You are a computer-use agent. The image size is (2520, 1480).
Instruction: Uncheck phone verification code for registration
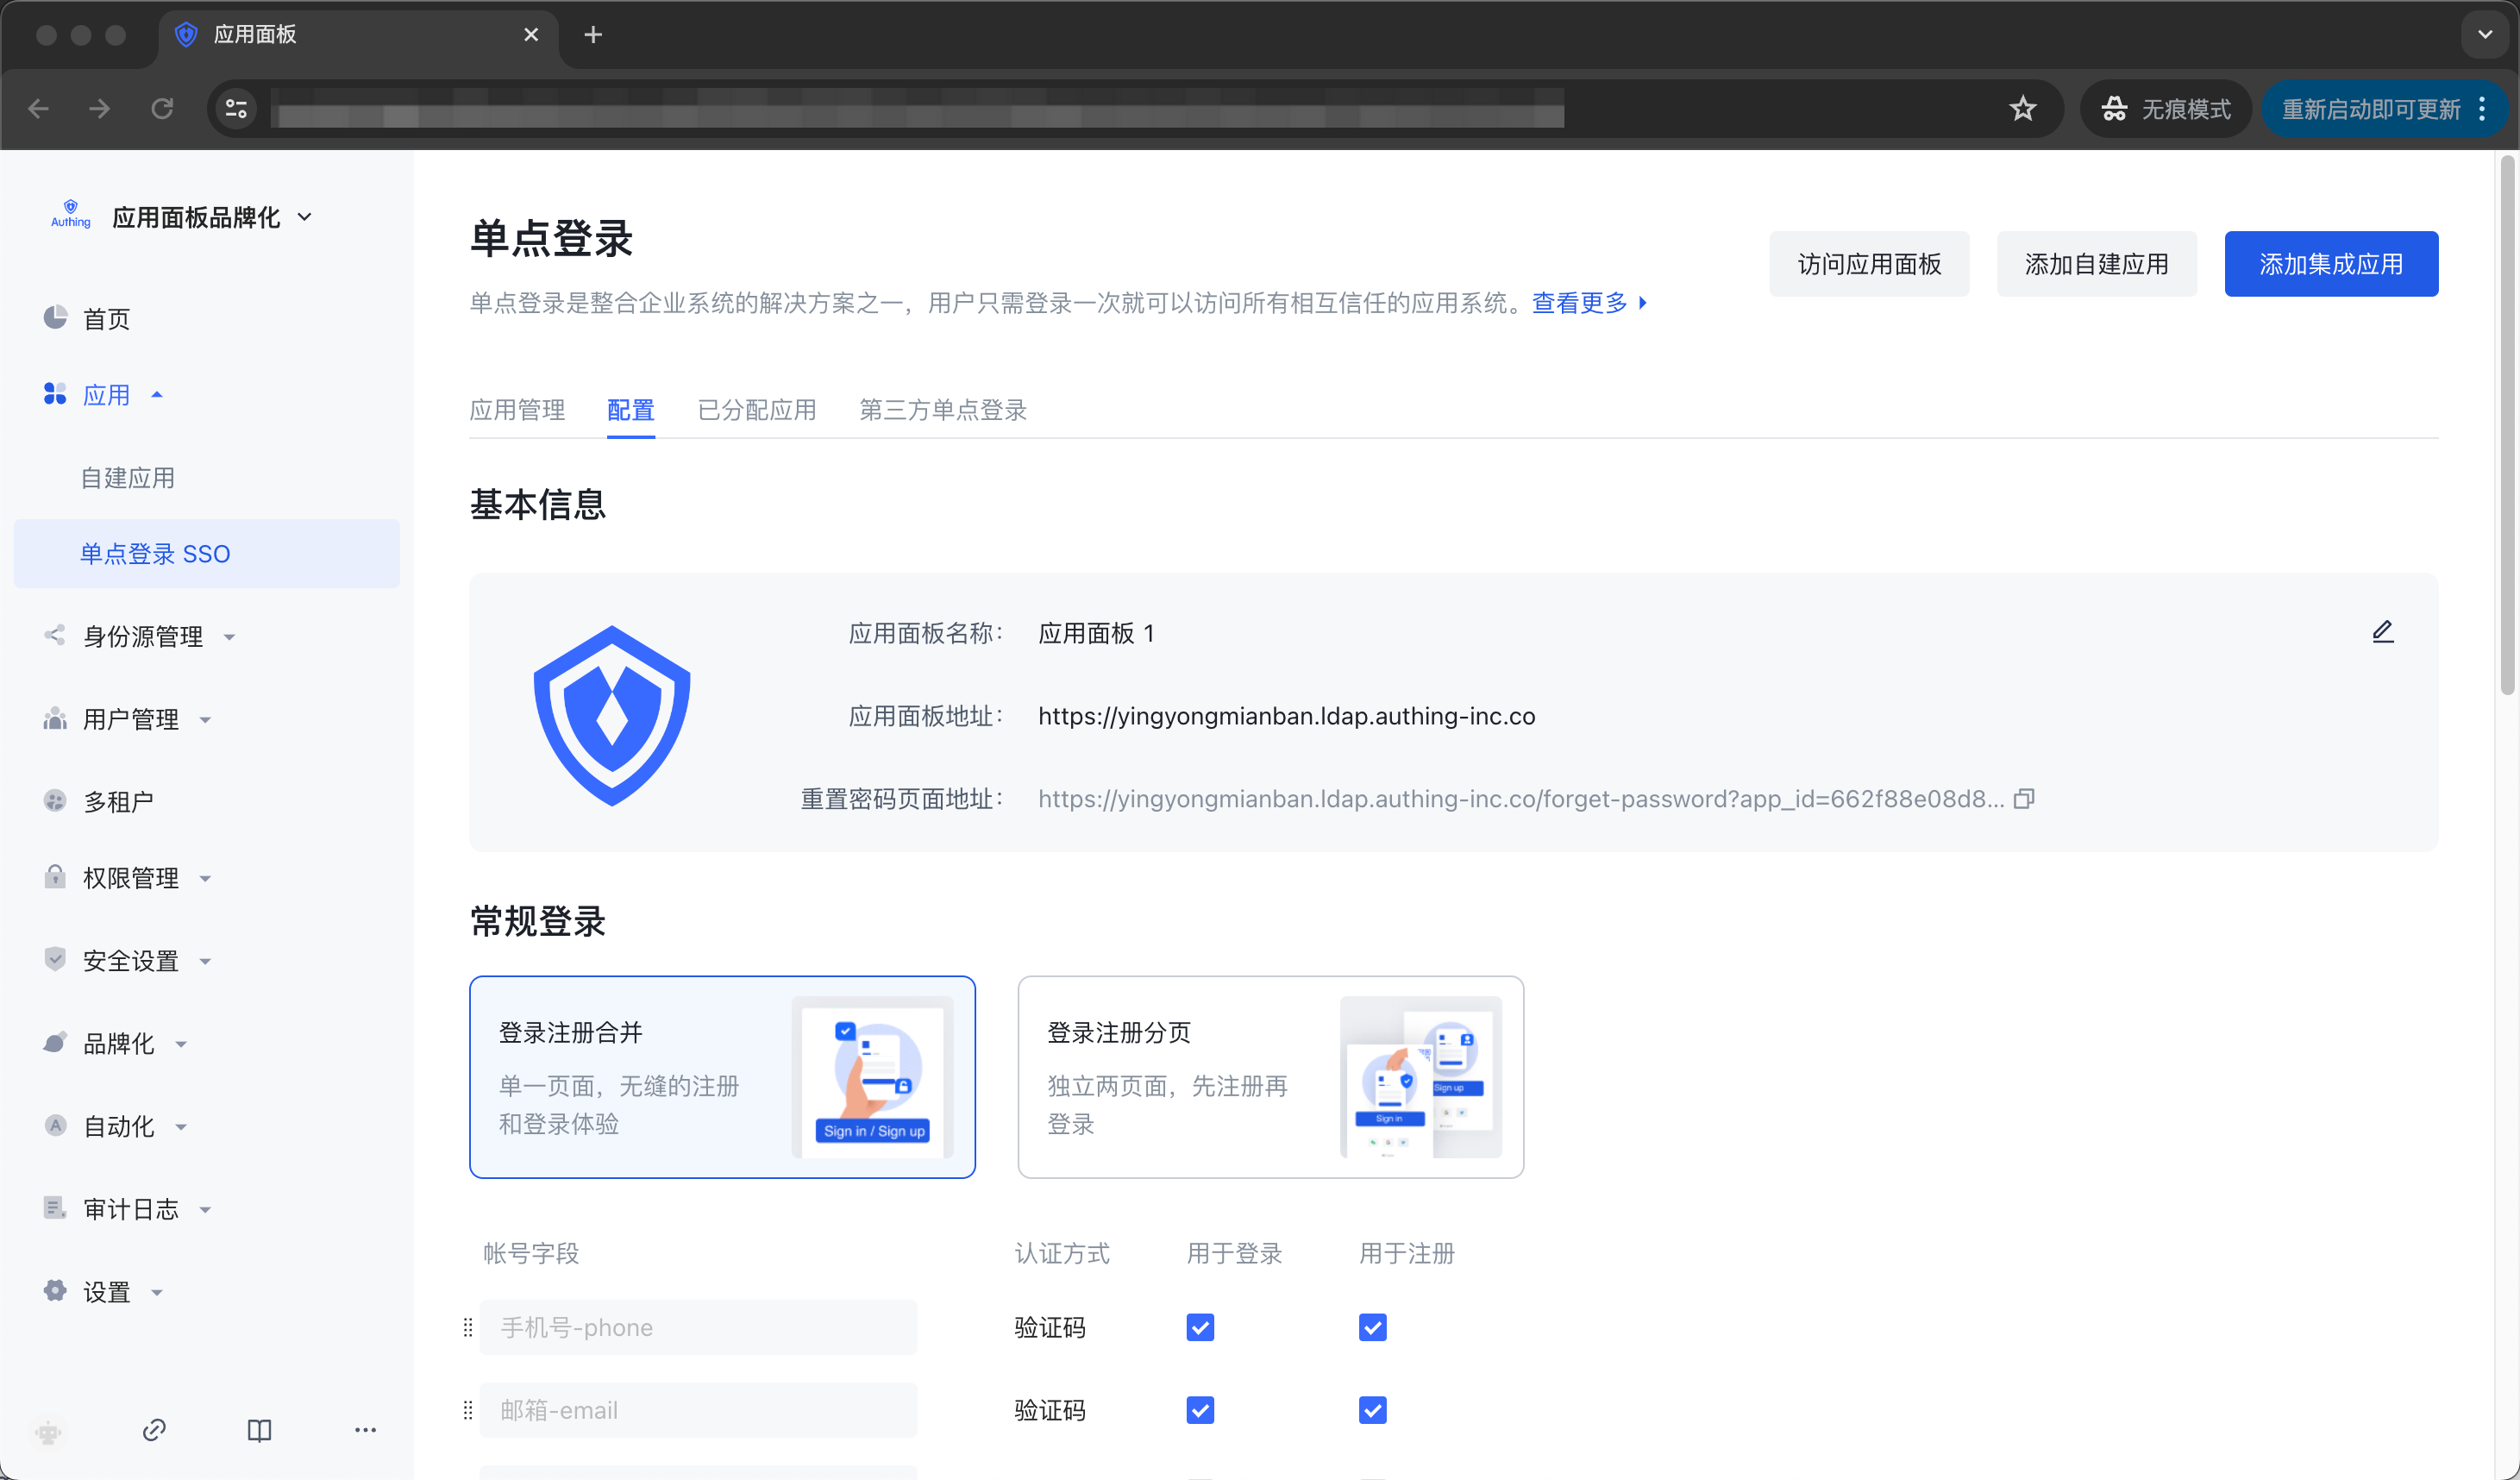tap(1372, 1327)
